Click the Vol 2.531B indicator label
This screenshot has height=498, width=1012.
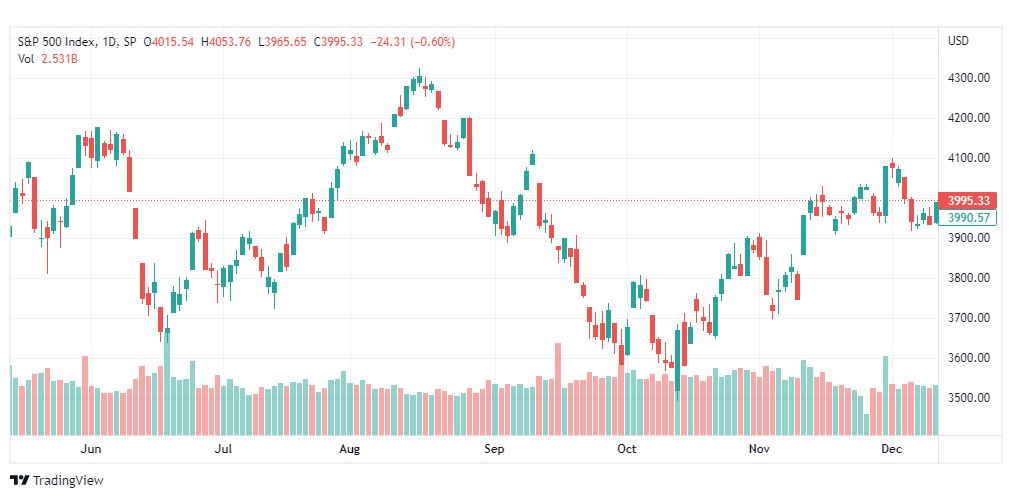pos(47,59)
